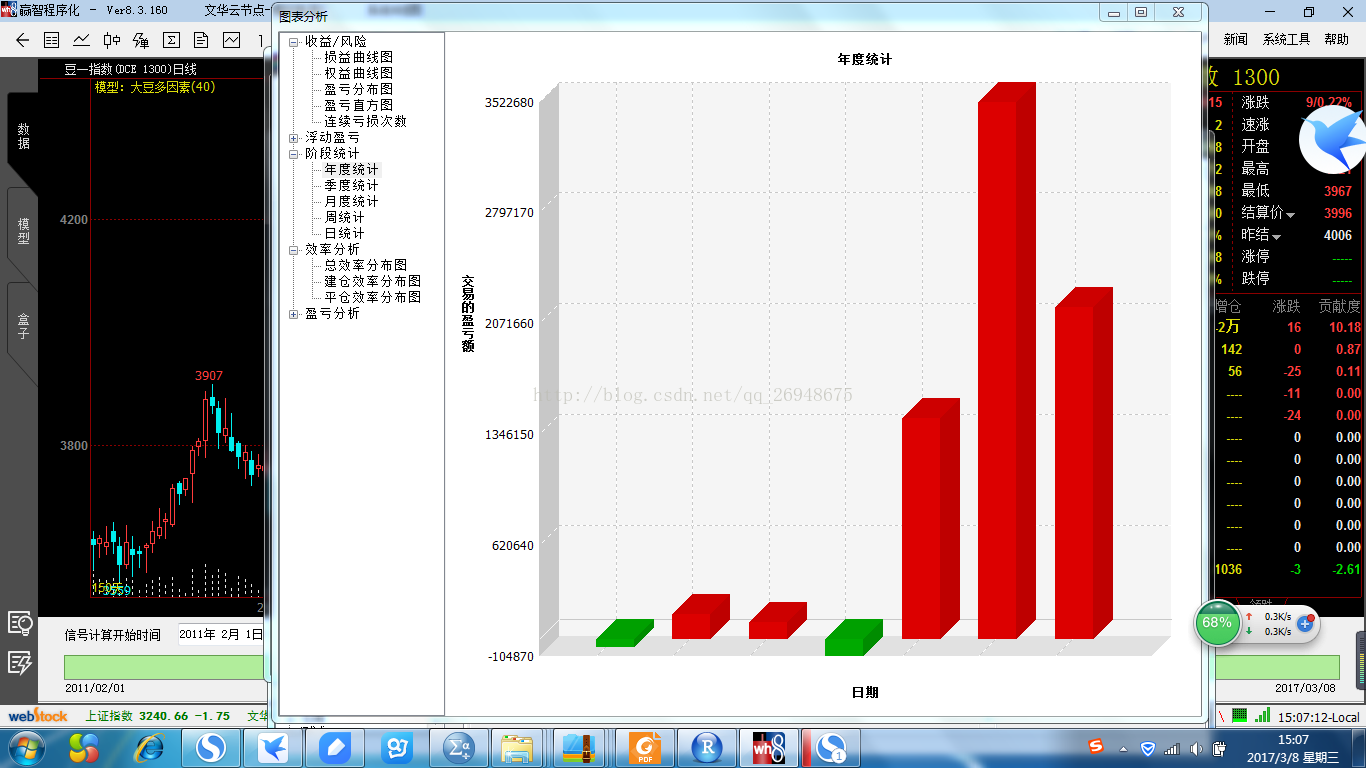Expand the 浮动盈亏 tree node
1366x768 pixels.
coord(293,137)
